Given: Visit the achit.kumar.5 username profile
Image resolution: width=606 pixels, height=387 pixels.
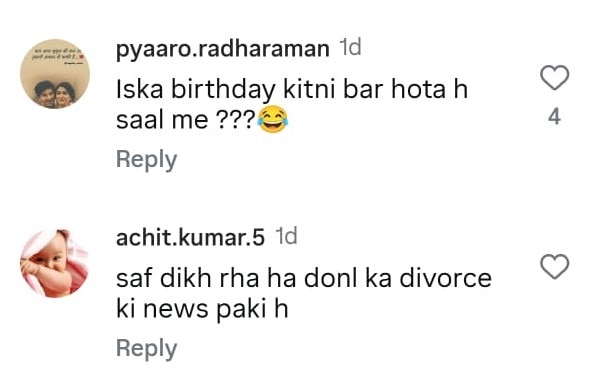Looking at the screenshot, I should point(190,237).
